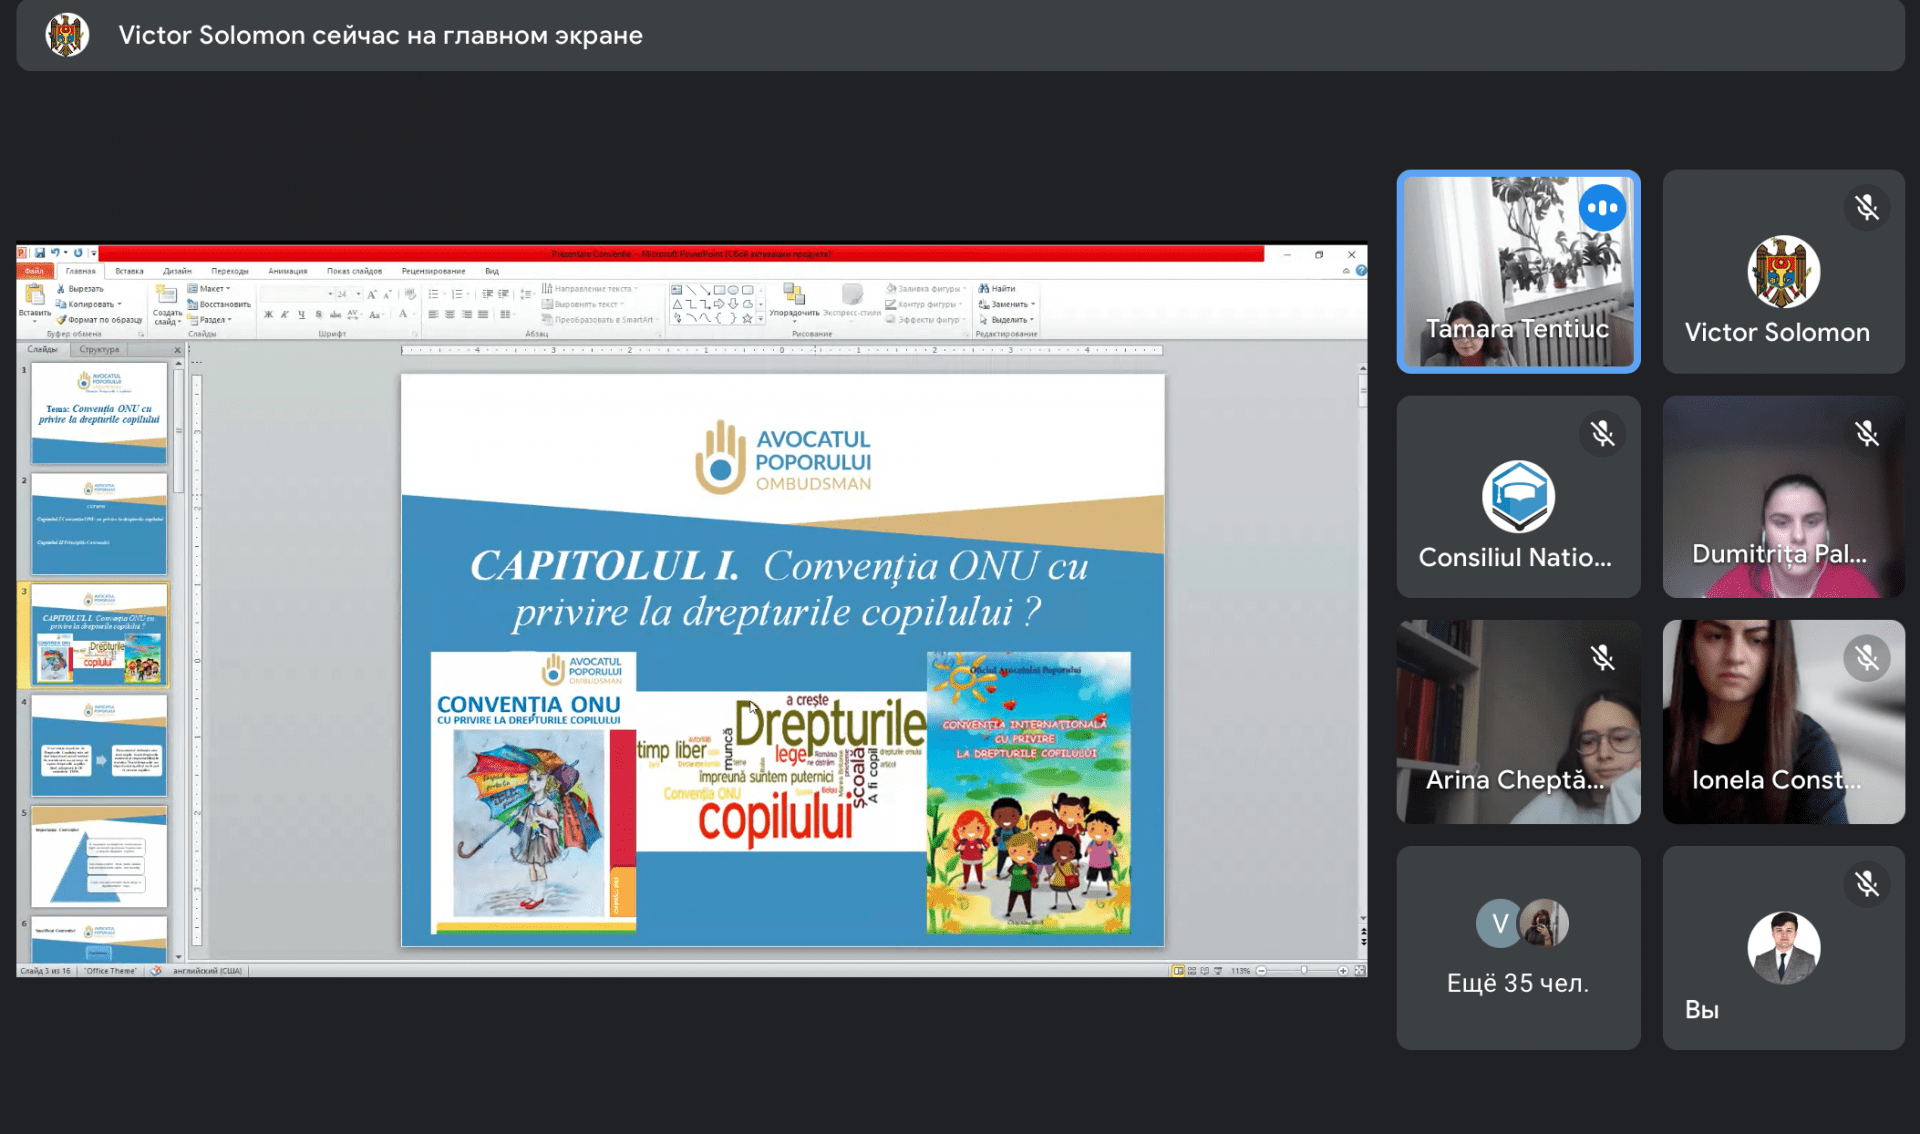The image size is (1920, 1134).
Task: Click the fit slide to window icon
Action: click(x=1360, y=971)
